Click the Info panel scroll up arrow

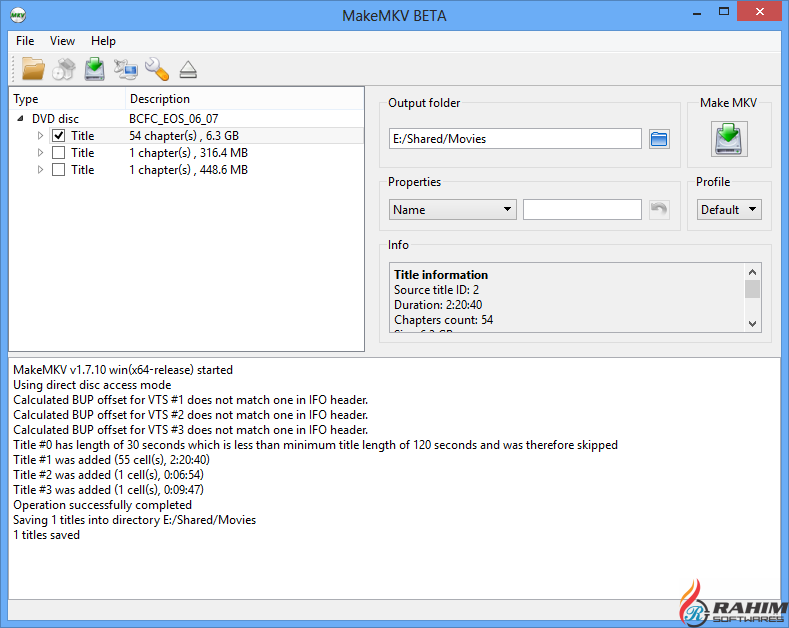tap(753, 272)
